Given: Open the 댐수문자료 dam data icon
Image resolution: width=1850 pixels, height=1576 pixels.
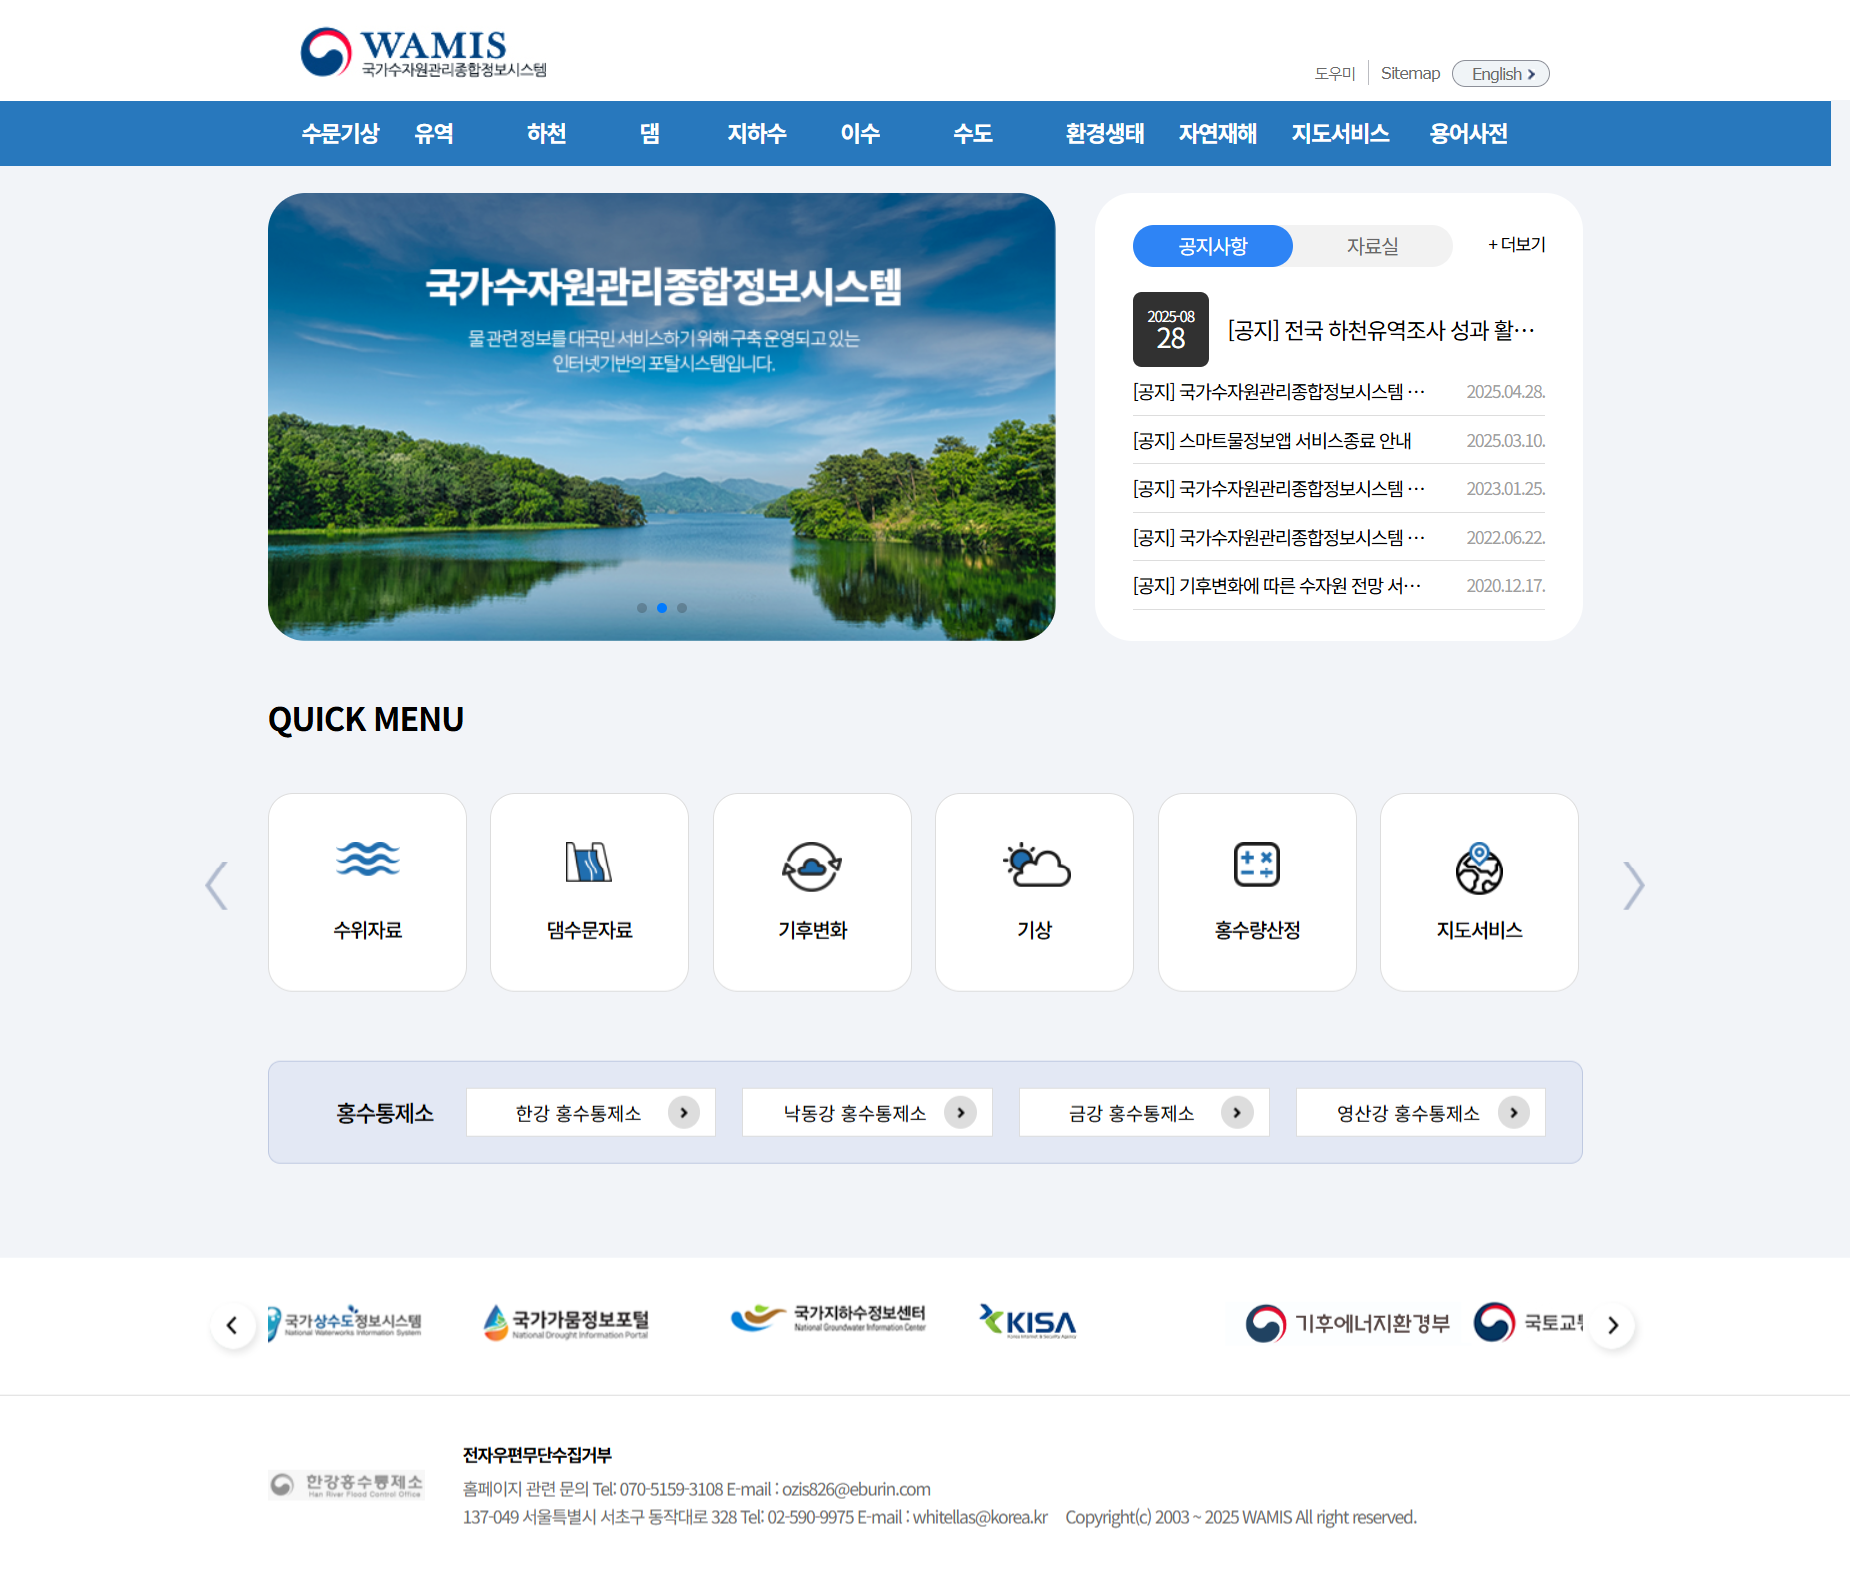Looking at the screenshot, I should point(589,863).
